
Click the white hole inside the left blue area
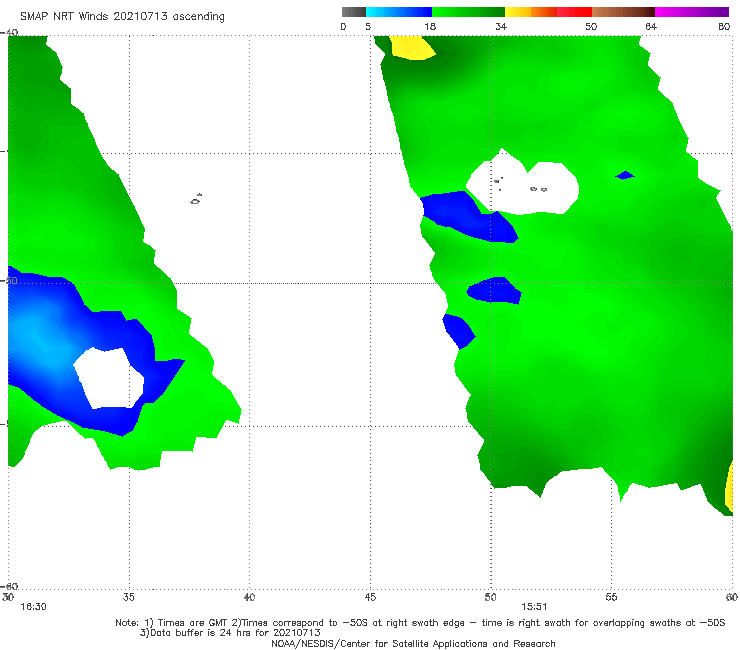click(x=109, y=378)
